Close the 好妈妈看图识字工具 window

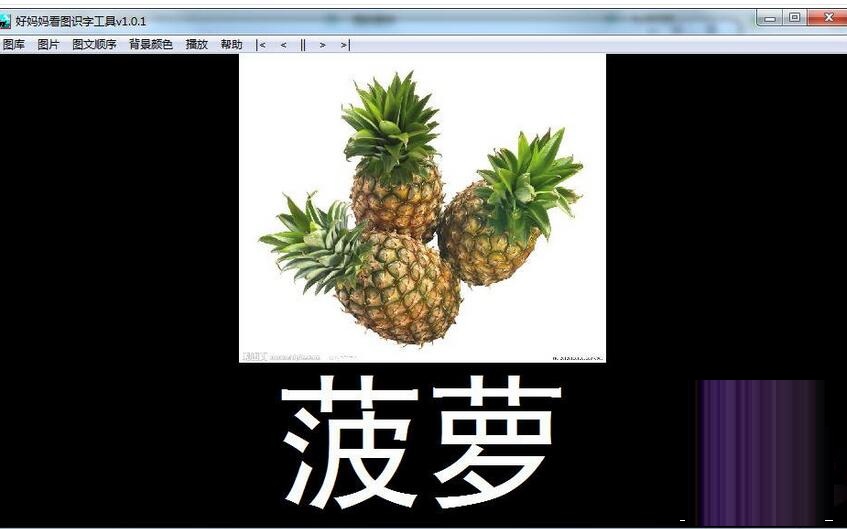pyautogui.click(x=829, y=18)
